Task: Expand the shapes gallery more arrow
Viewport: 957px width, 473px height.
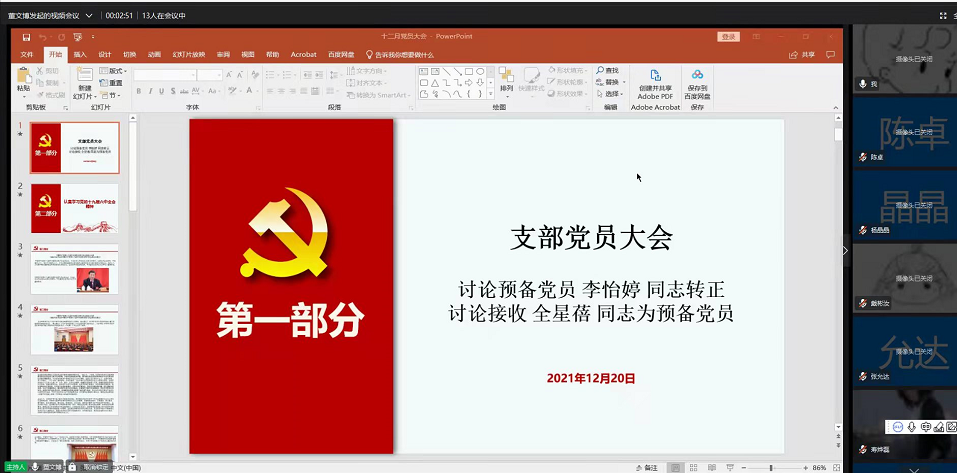Action: pyautogui.click(x=490, y=94)
